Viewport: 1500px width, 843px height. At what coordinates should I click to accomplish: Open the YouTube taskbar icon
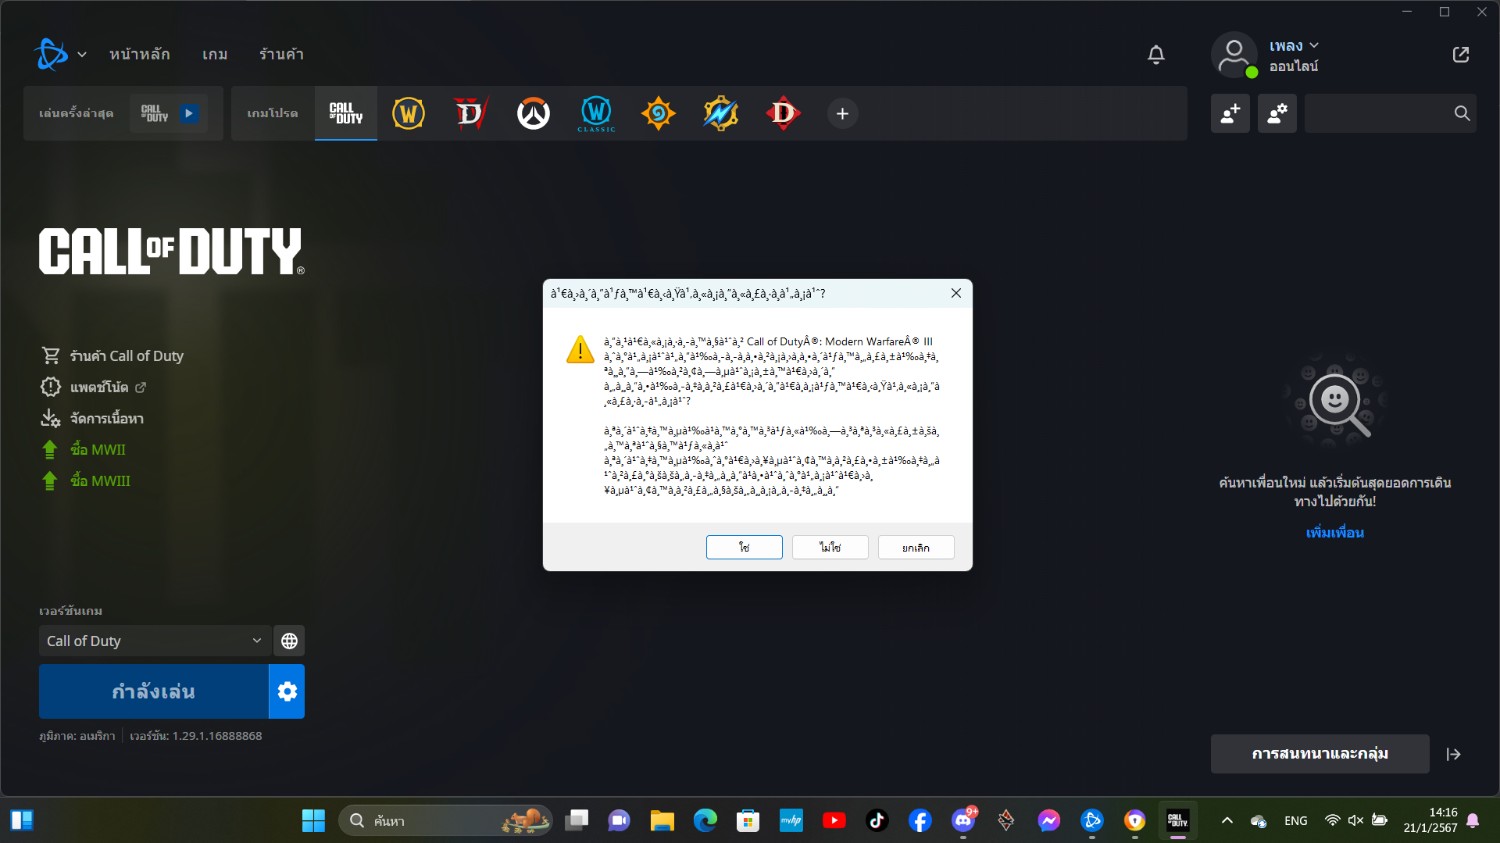[834, 821]
